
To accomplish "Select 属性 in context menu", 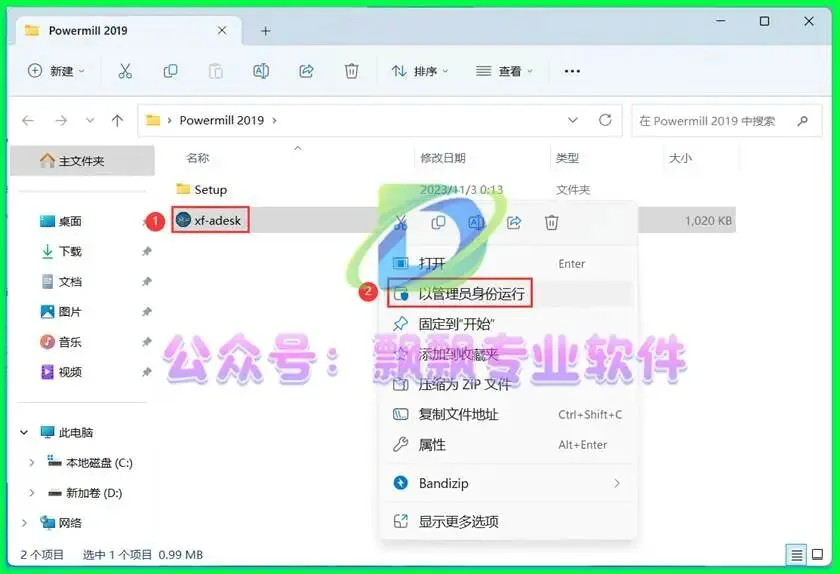I will tap(509, 445).
